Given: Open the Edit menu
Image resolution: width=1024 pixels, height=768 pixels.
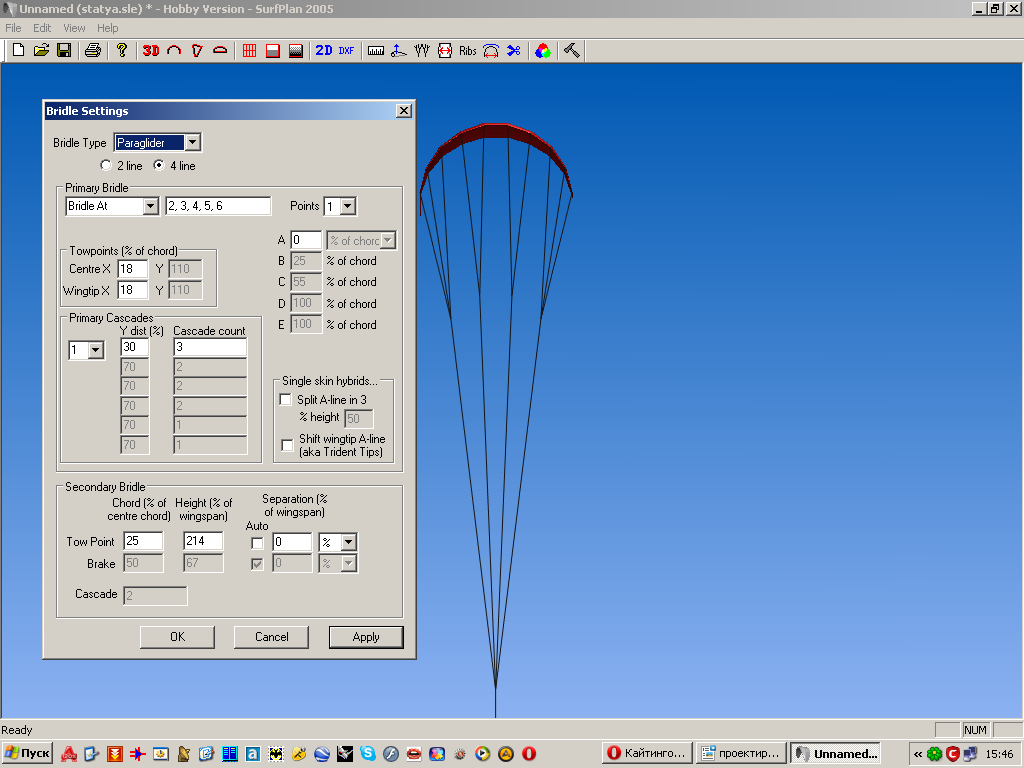Looking at the screenshot, I should point(42,28).
